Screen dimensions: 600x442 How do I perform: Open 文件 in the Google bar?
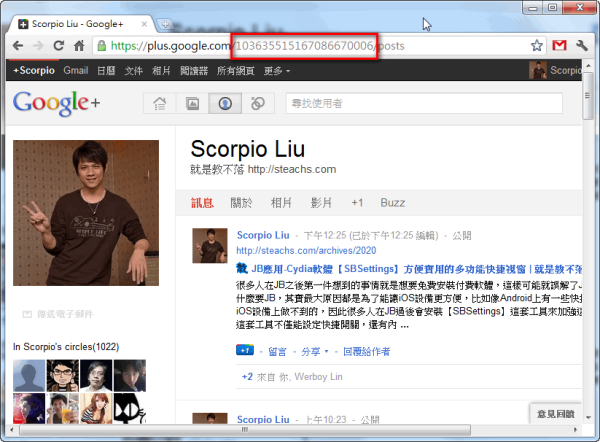tap(134, 70)
